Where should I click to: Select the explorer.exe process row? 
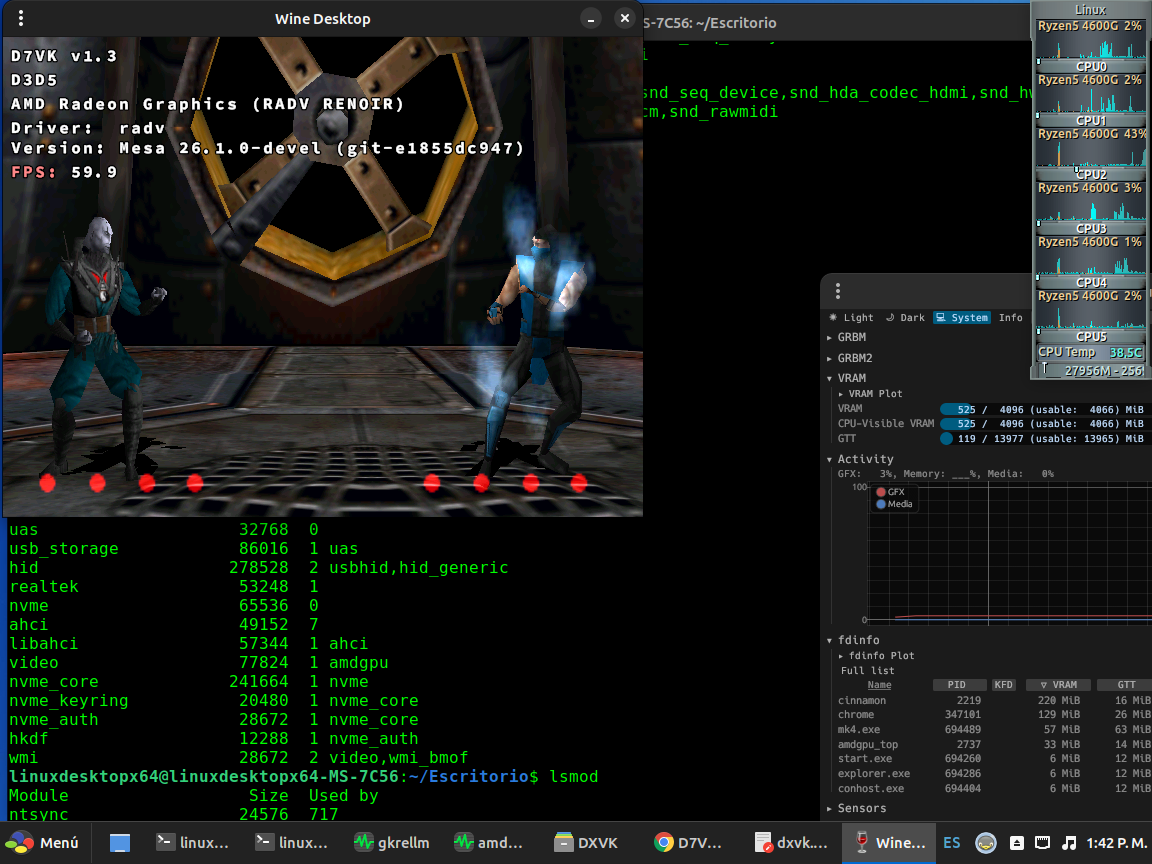993,774
